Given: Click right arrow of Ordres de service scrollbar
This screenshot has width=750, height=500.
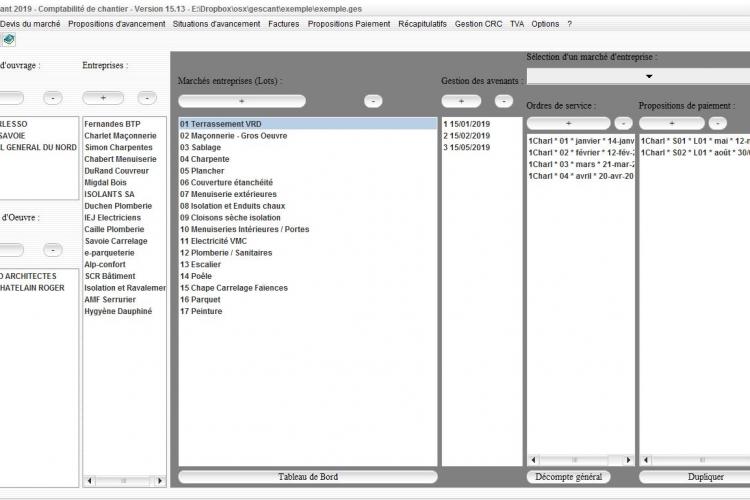Looking at the screenshot, I should (628, 460).
